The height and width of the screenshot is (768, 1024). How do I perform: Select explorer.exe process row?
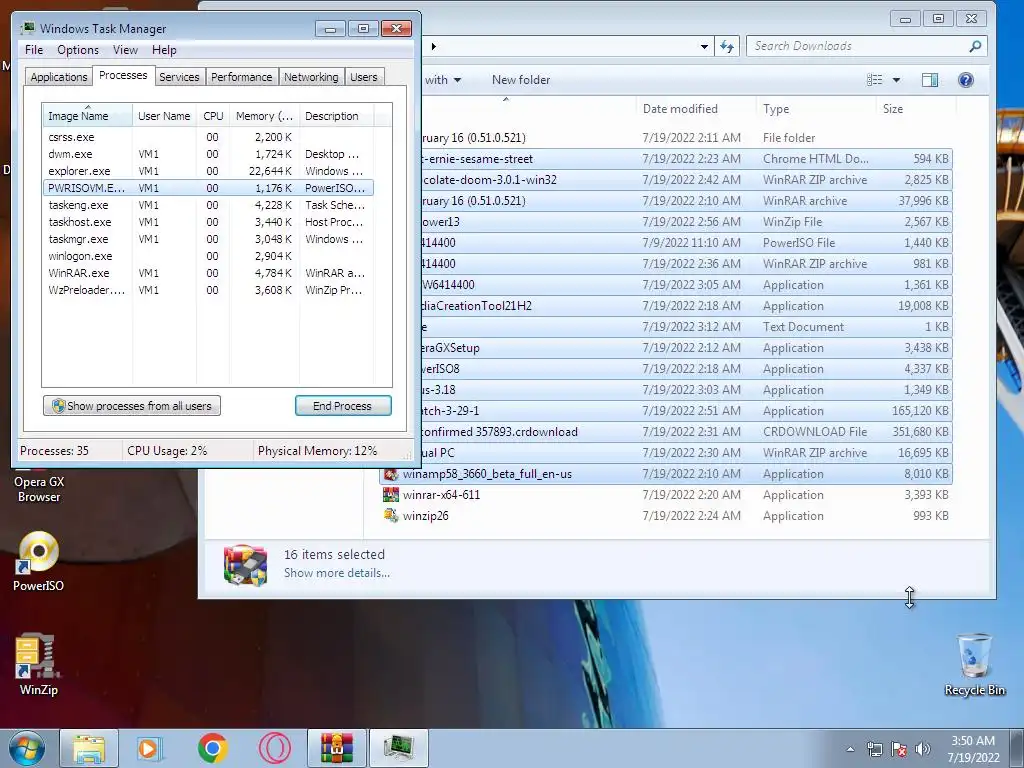[x=208, y=171]
